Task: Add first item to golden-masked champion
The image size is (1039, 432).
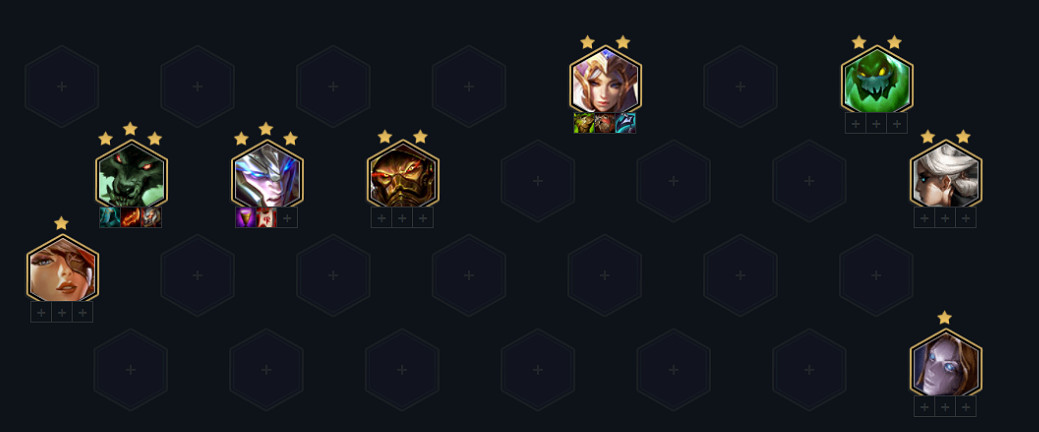Action: 382,217
